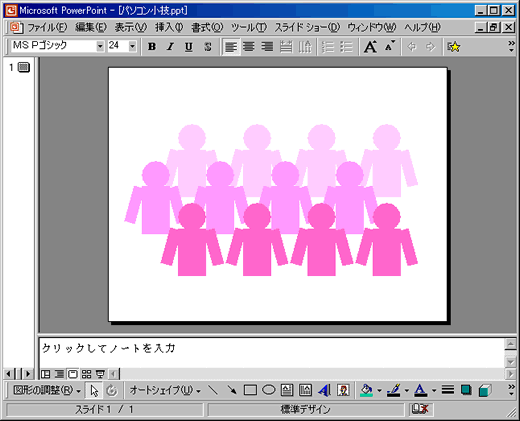This screenshot has width=520, height=421.
Task: Open 図形の調整 draw menu
Action: click(46, 390)
